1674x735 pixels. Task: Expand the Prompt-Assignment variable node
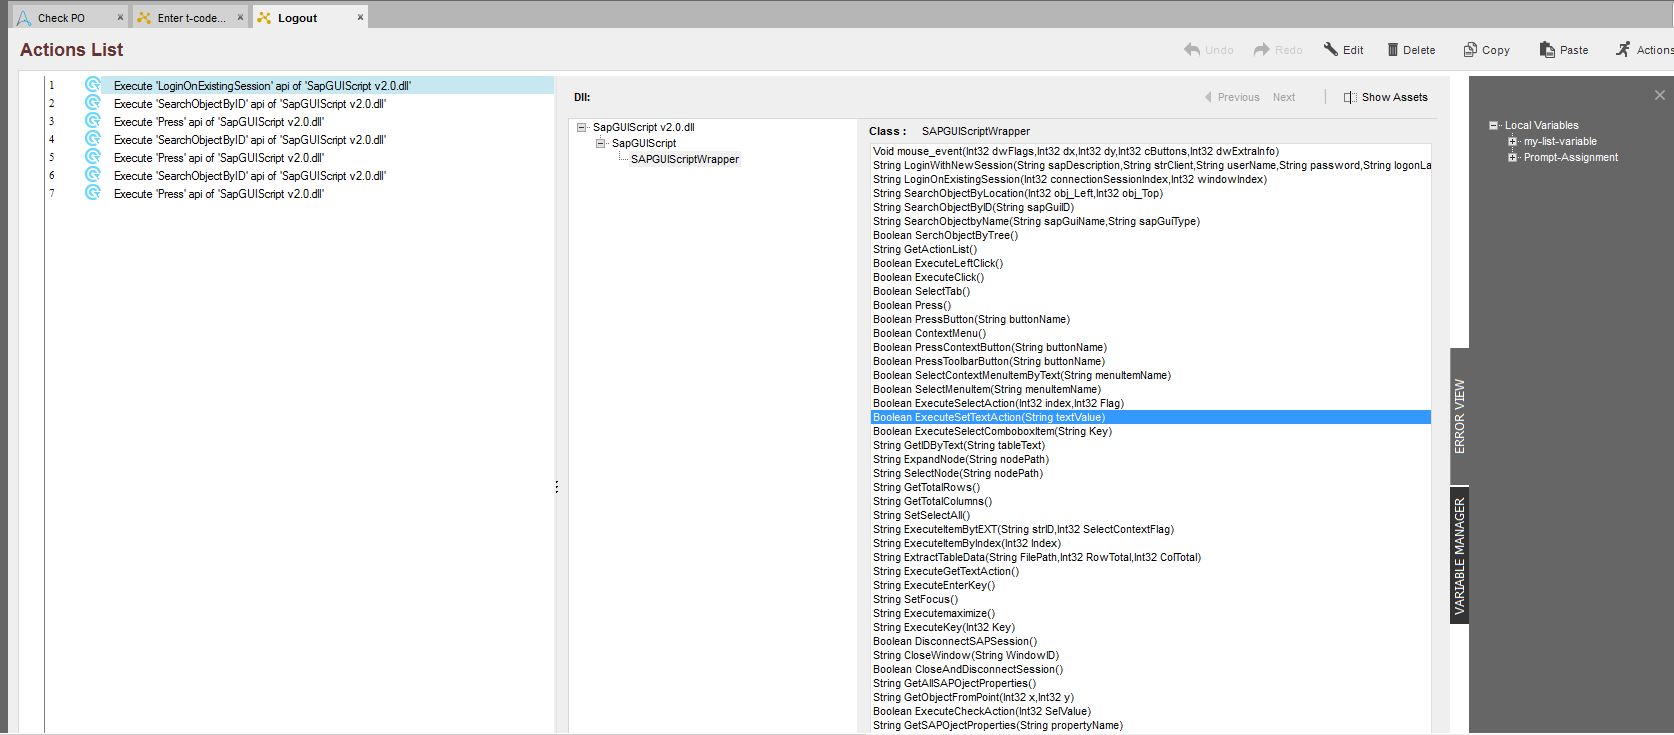click(1513, 157)
